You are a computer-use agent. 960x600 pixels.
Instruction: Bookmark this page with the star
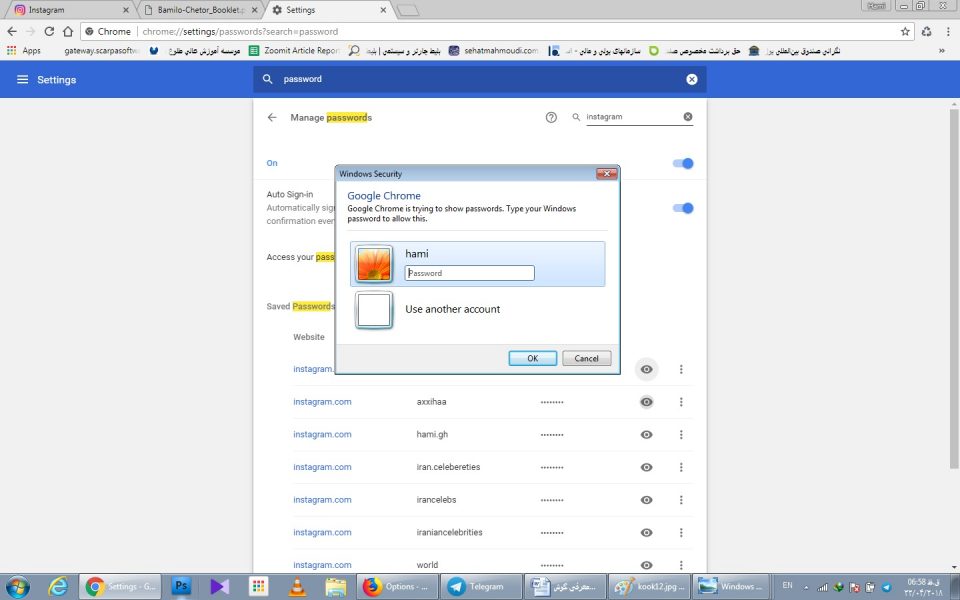(905, 31)
